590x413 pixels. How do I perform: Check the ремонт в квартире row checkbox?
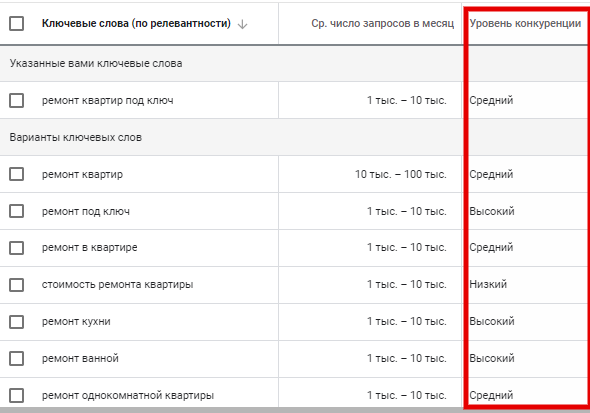[17, 248]
